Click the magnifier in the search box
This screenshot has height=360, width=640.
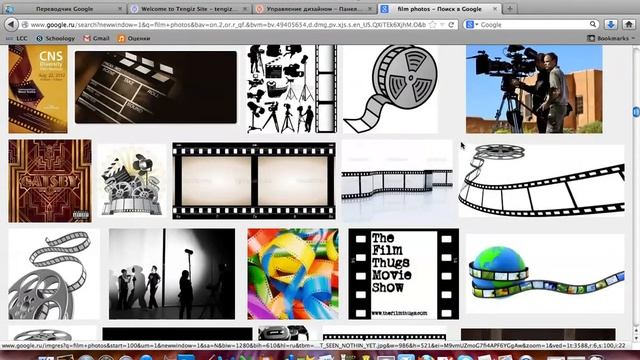[593, 24]
